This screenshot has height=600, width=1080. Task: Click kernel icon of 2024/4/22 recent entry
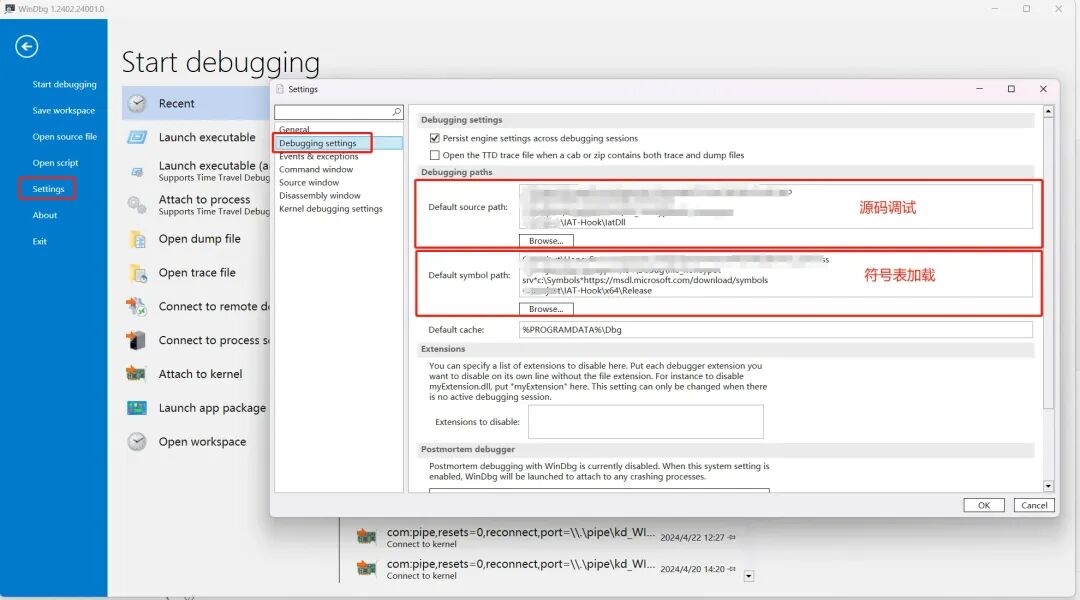click(366, 537)
